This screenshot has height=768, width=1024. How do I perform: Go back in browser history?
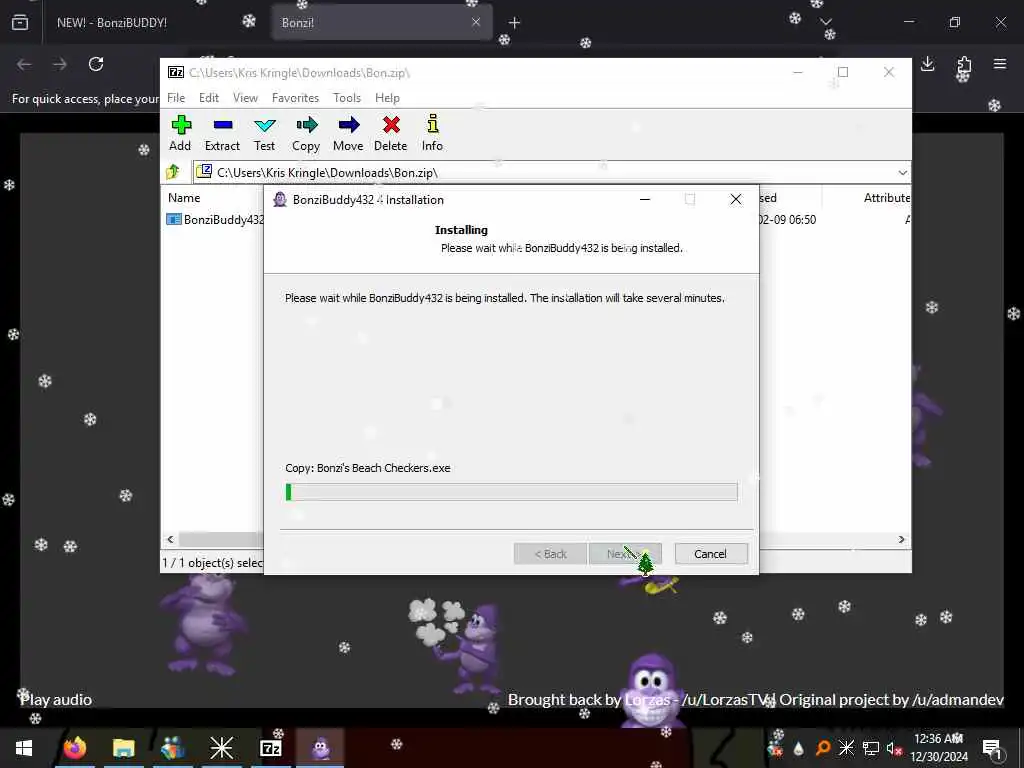coord(24,63)
